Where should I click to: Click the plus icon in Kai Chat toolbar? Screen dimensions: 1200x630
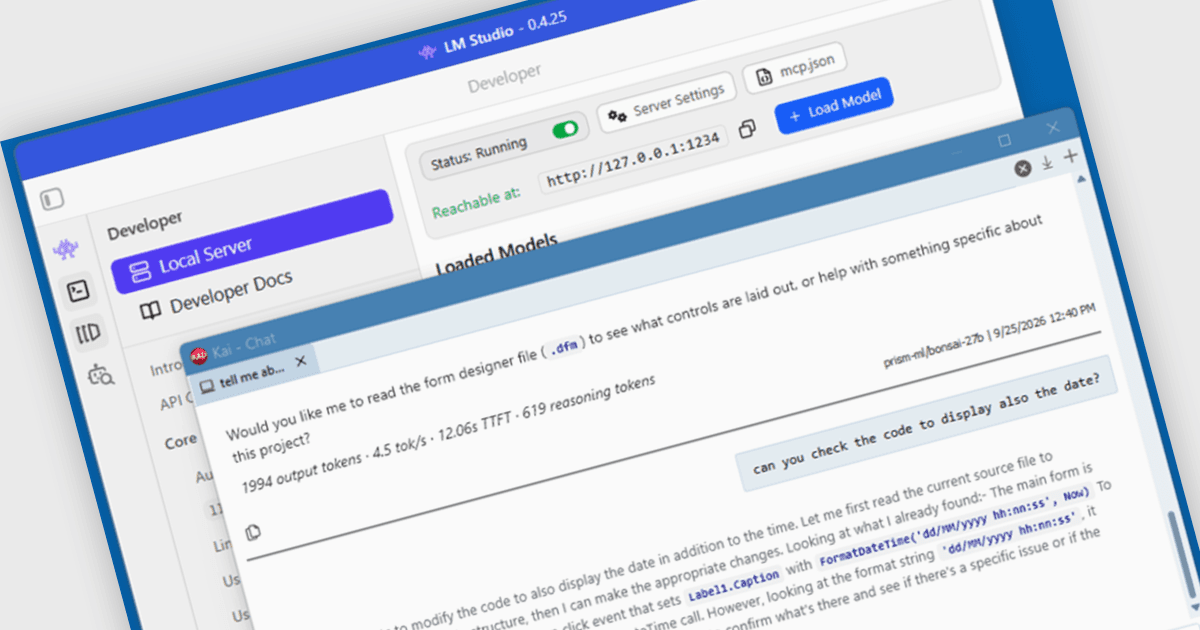coord(1070,156)
